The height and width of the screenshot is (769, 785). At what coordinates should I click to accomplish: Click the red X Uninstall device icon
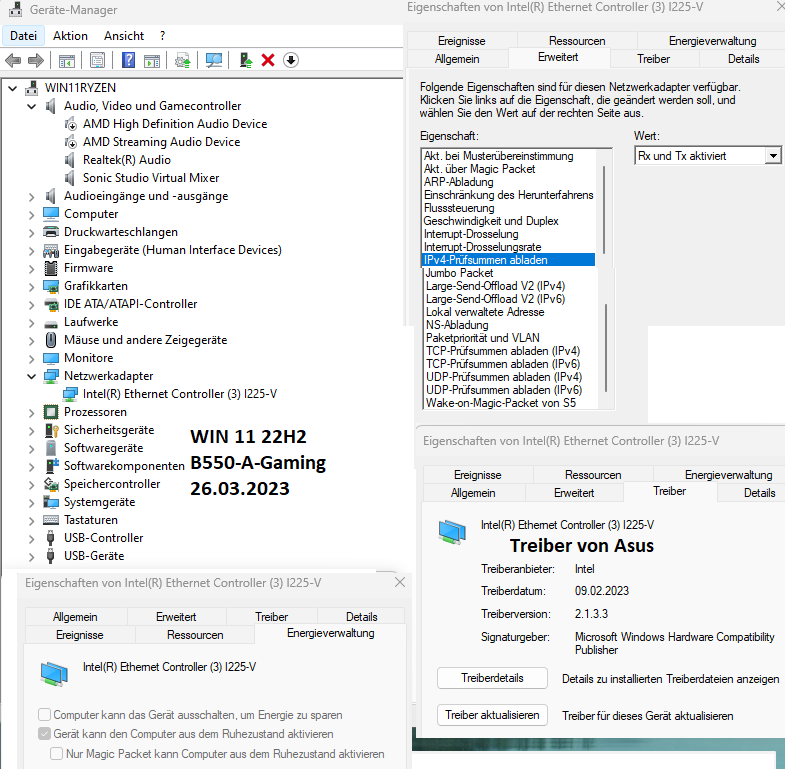(268, 61)
